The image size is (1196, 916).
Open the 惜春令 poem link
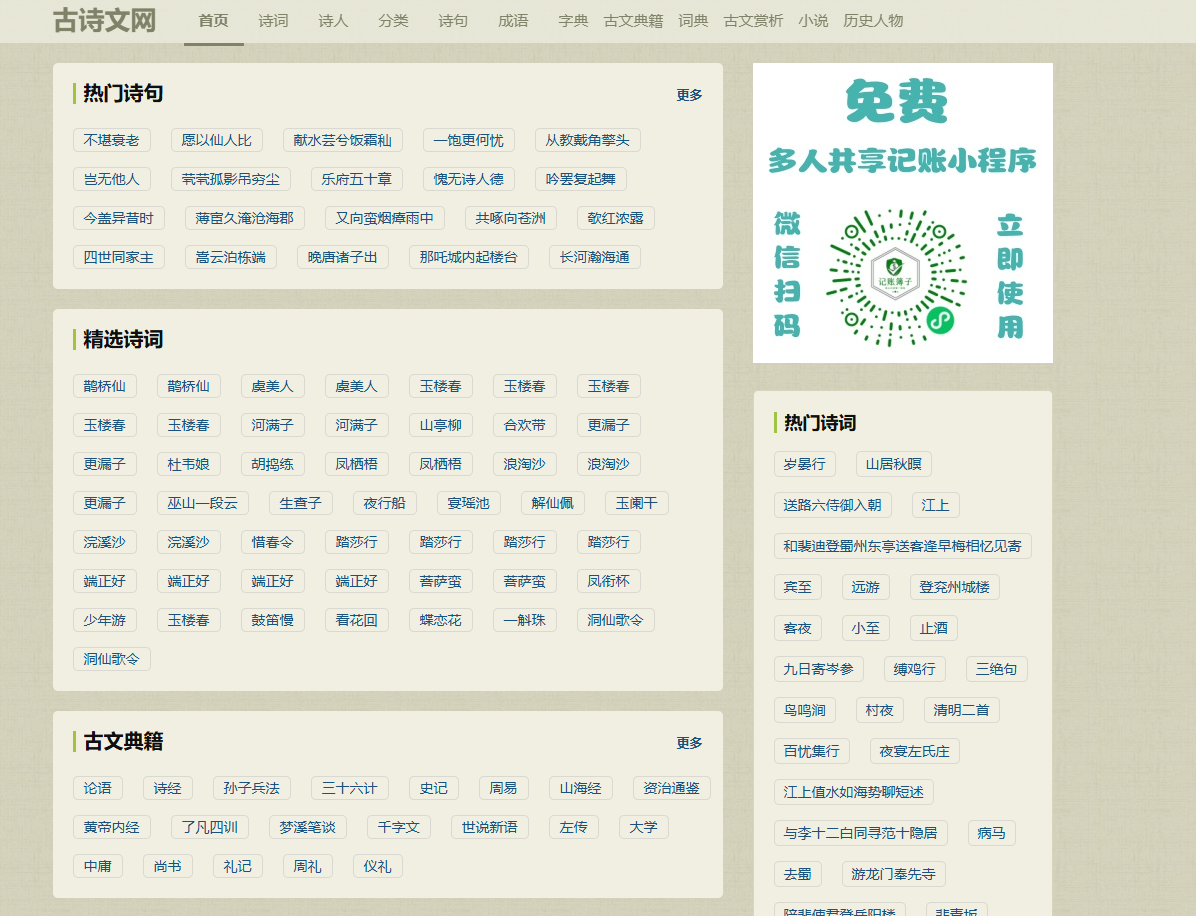pos(272,542)
